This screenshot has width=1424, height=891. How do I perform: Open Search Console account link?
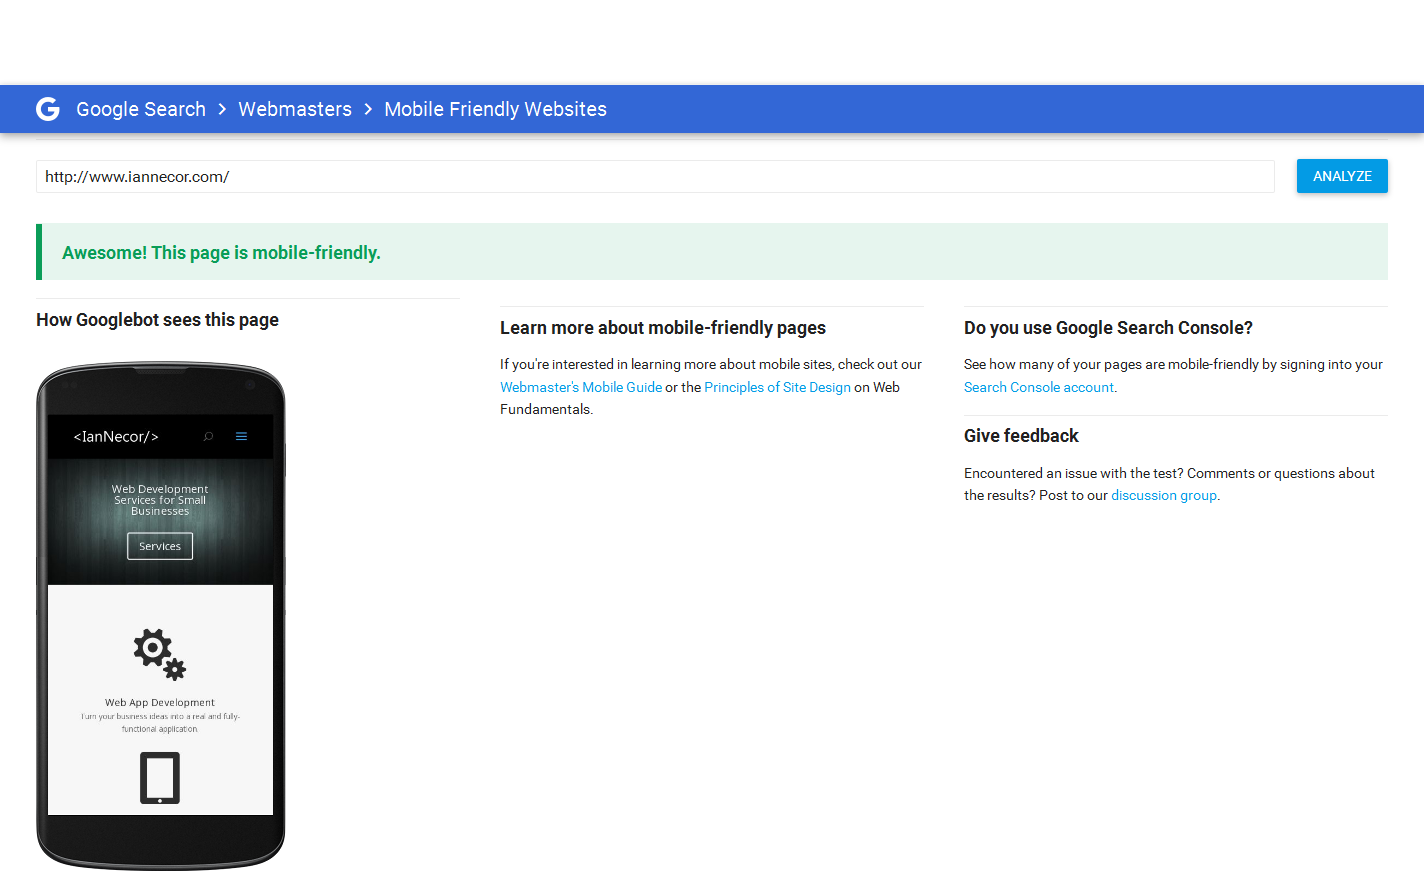click(1039, 387)
